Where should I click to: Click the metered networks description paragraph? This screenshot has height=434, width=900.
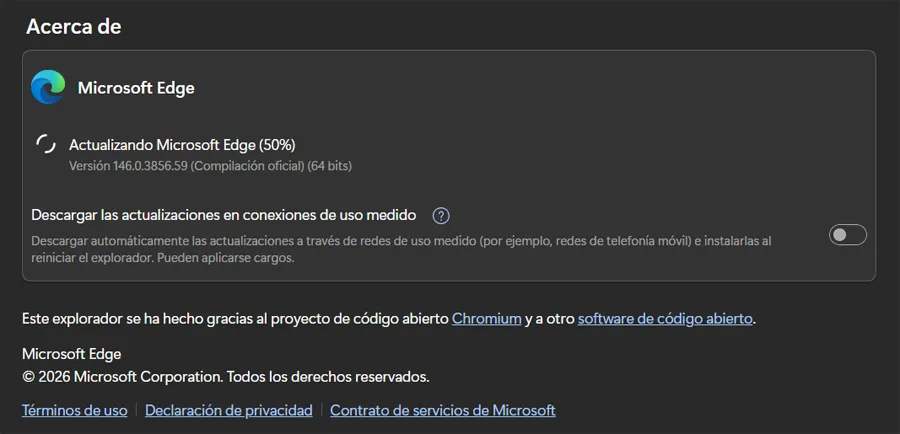pos(400,249)
